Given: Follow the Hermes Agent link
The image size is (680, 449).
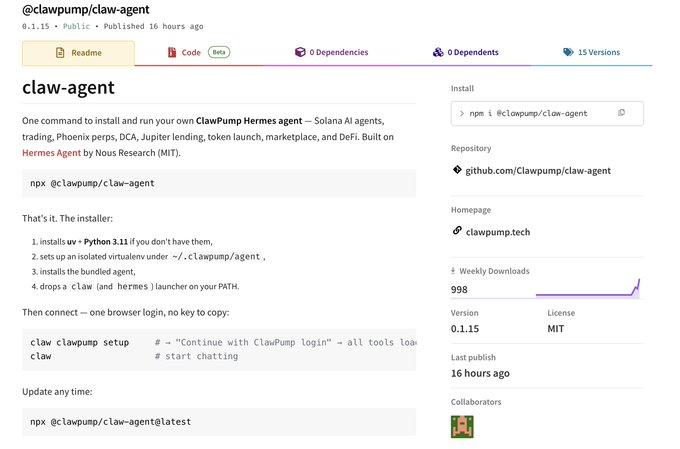Looking at the screenshot, I should click(52, 153).
